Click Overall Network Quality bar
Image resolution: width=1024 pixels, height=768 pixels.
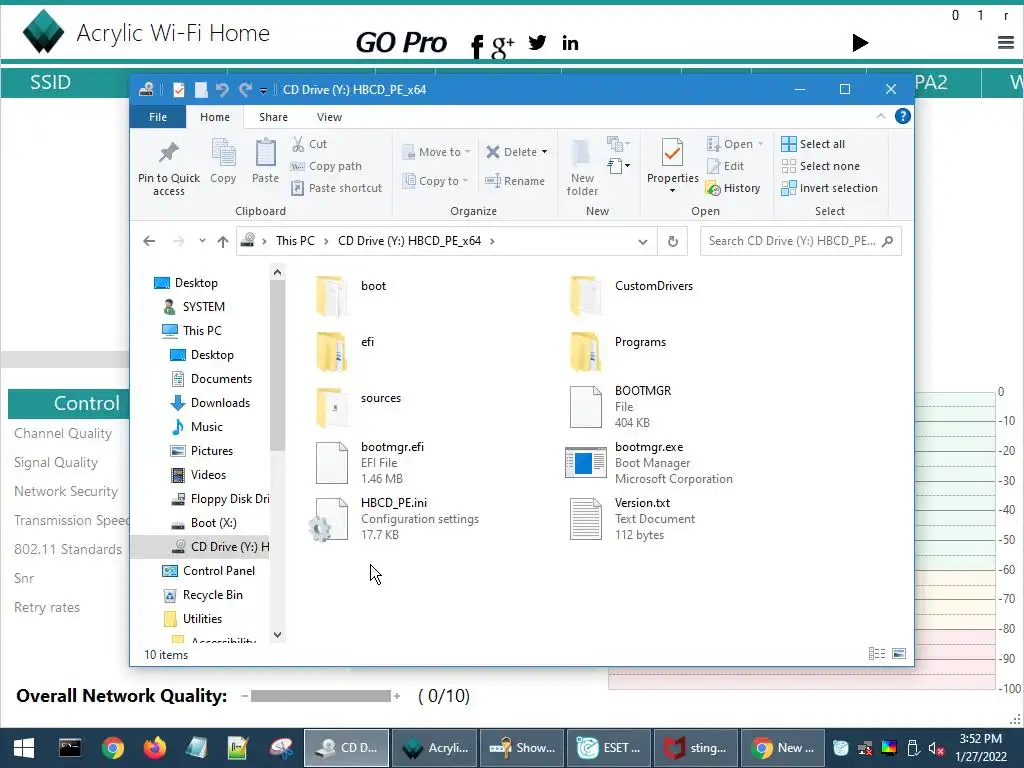321,696
